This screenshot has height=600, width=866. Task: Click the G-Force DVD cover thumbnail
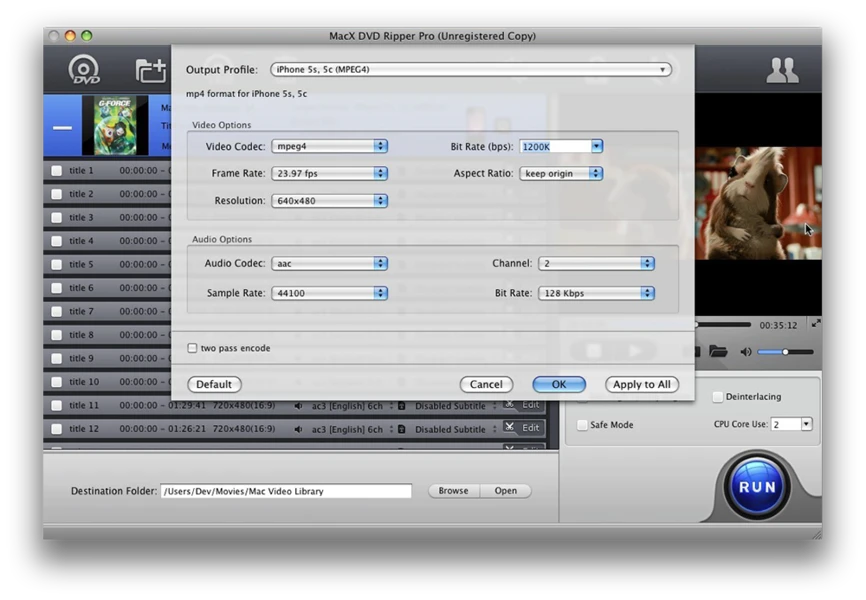(x=115, y=125)
